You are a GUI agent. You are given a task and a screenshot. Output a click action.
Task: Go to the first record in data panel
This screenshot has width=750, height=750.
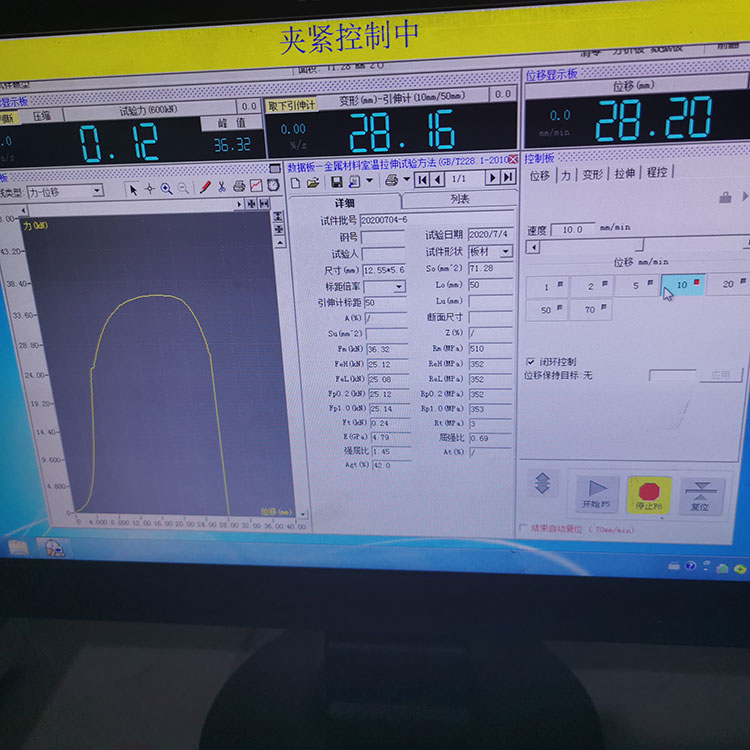[x=422, y=179]
